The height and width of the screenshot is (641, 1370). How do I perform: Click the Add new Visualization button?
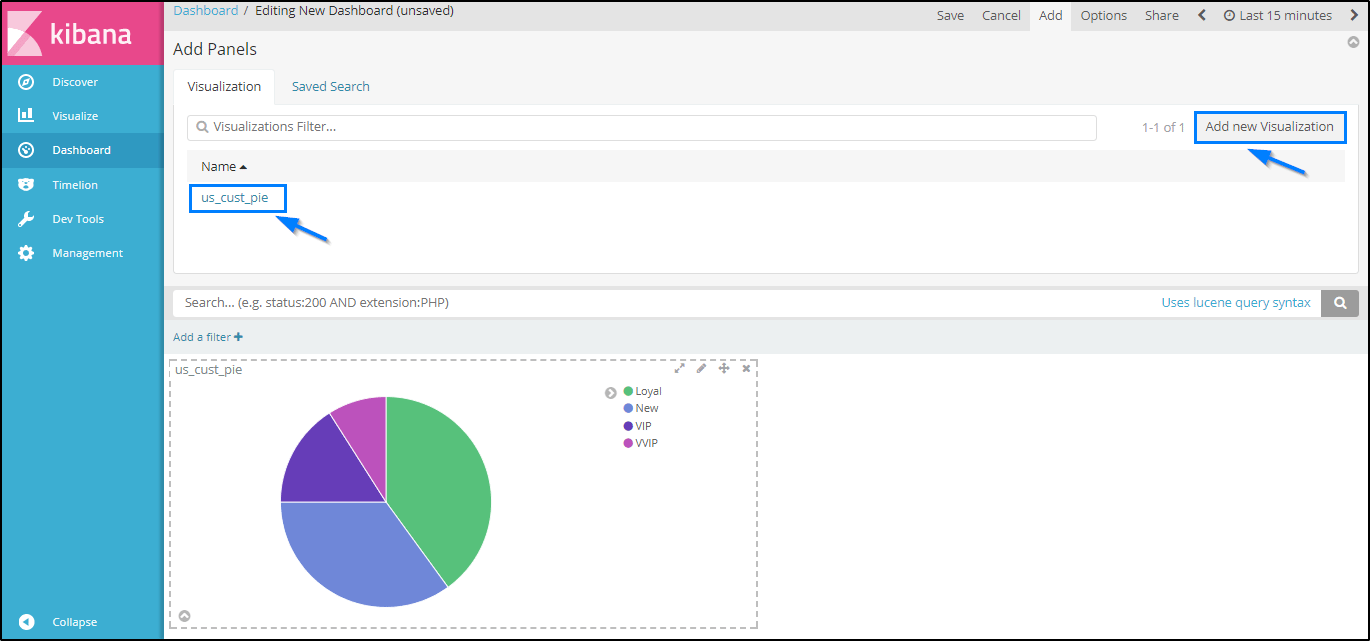(1269, 127)
